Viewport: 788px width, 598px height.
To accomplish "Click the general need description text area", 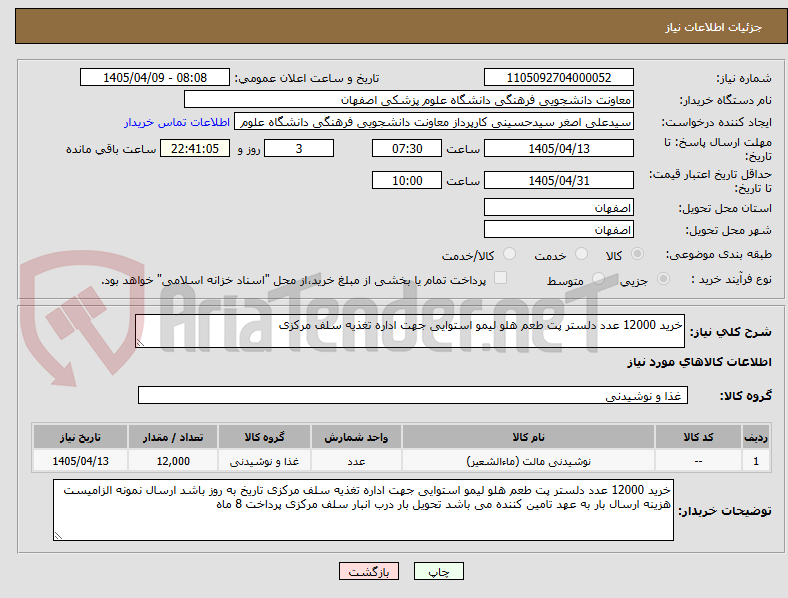I will pyautogui.click(x=410, y=331).
